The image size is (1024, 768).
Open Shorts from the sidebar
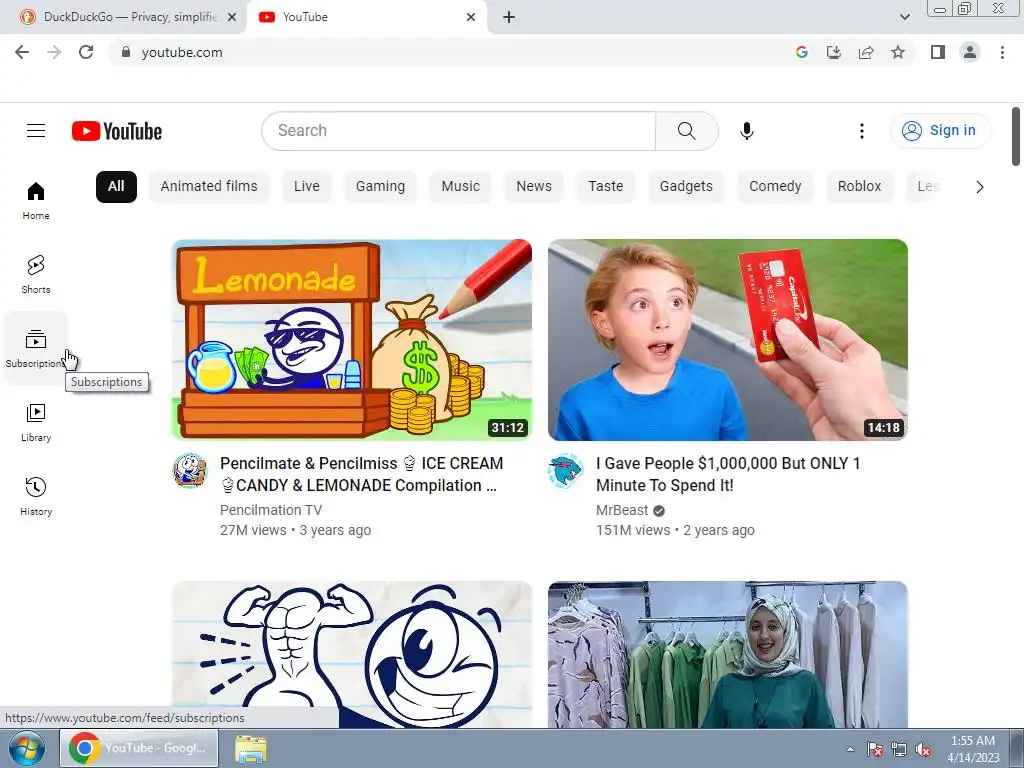36,274
